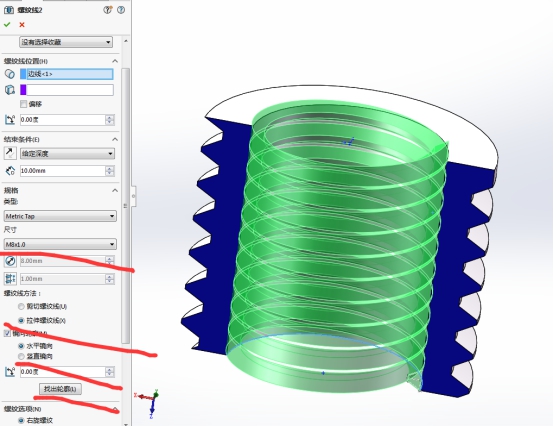Image resolution: width=554 pixels, height=426 pixels.
Task: Click the 1.00mm pitch field
Action: pyautogui.click(x=63, y=279)
